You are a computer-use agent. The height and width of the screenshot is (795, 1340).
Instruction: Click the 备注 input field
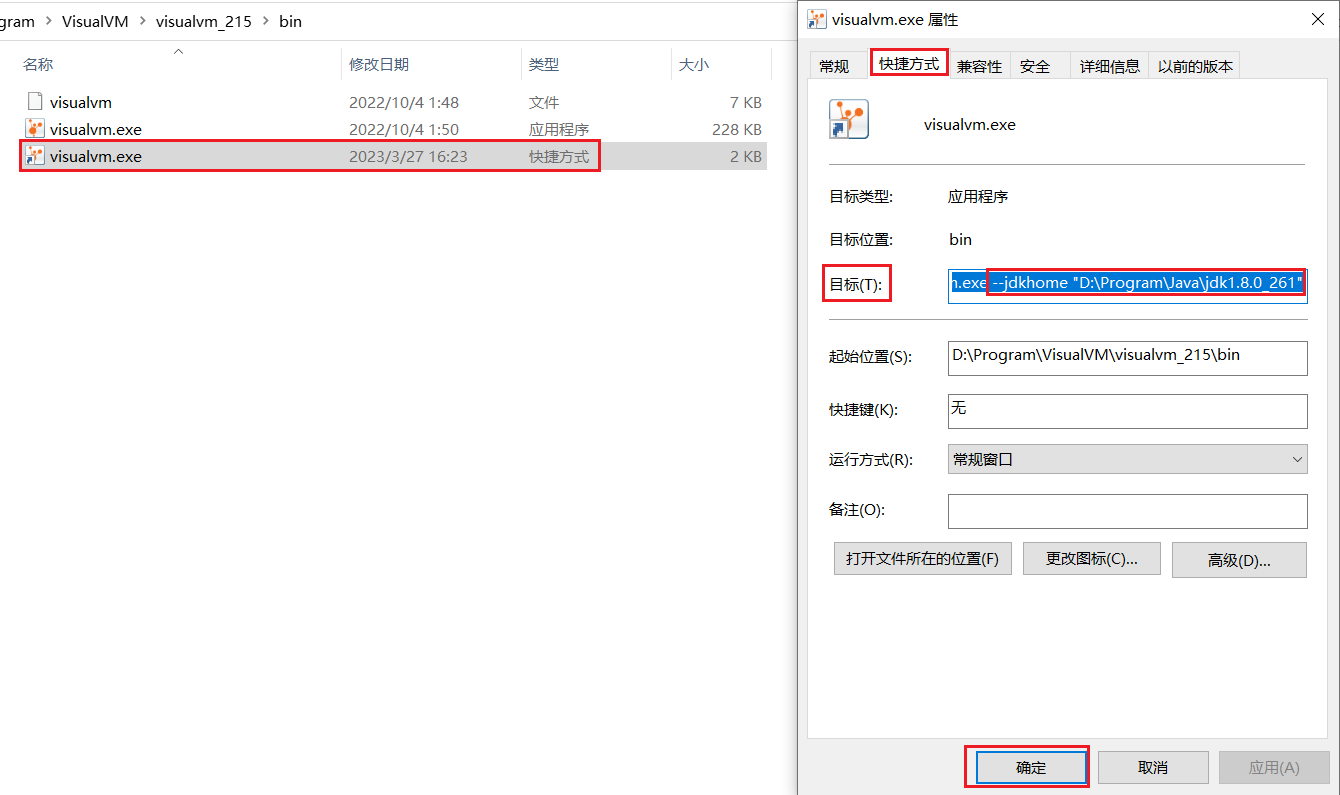click(x=1127, y=510)
